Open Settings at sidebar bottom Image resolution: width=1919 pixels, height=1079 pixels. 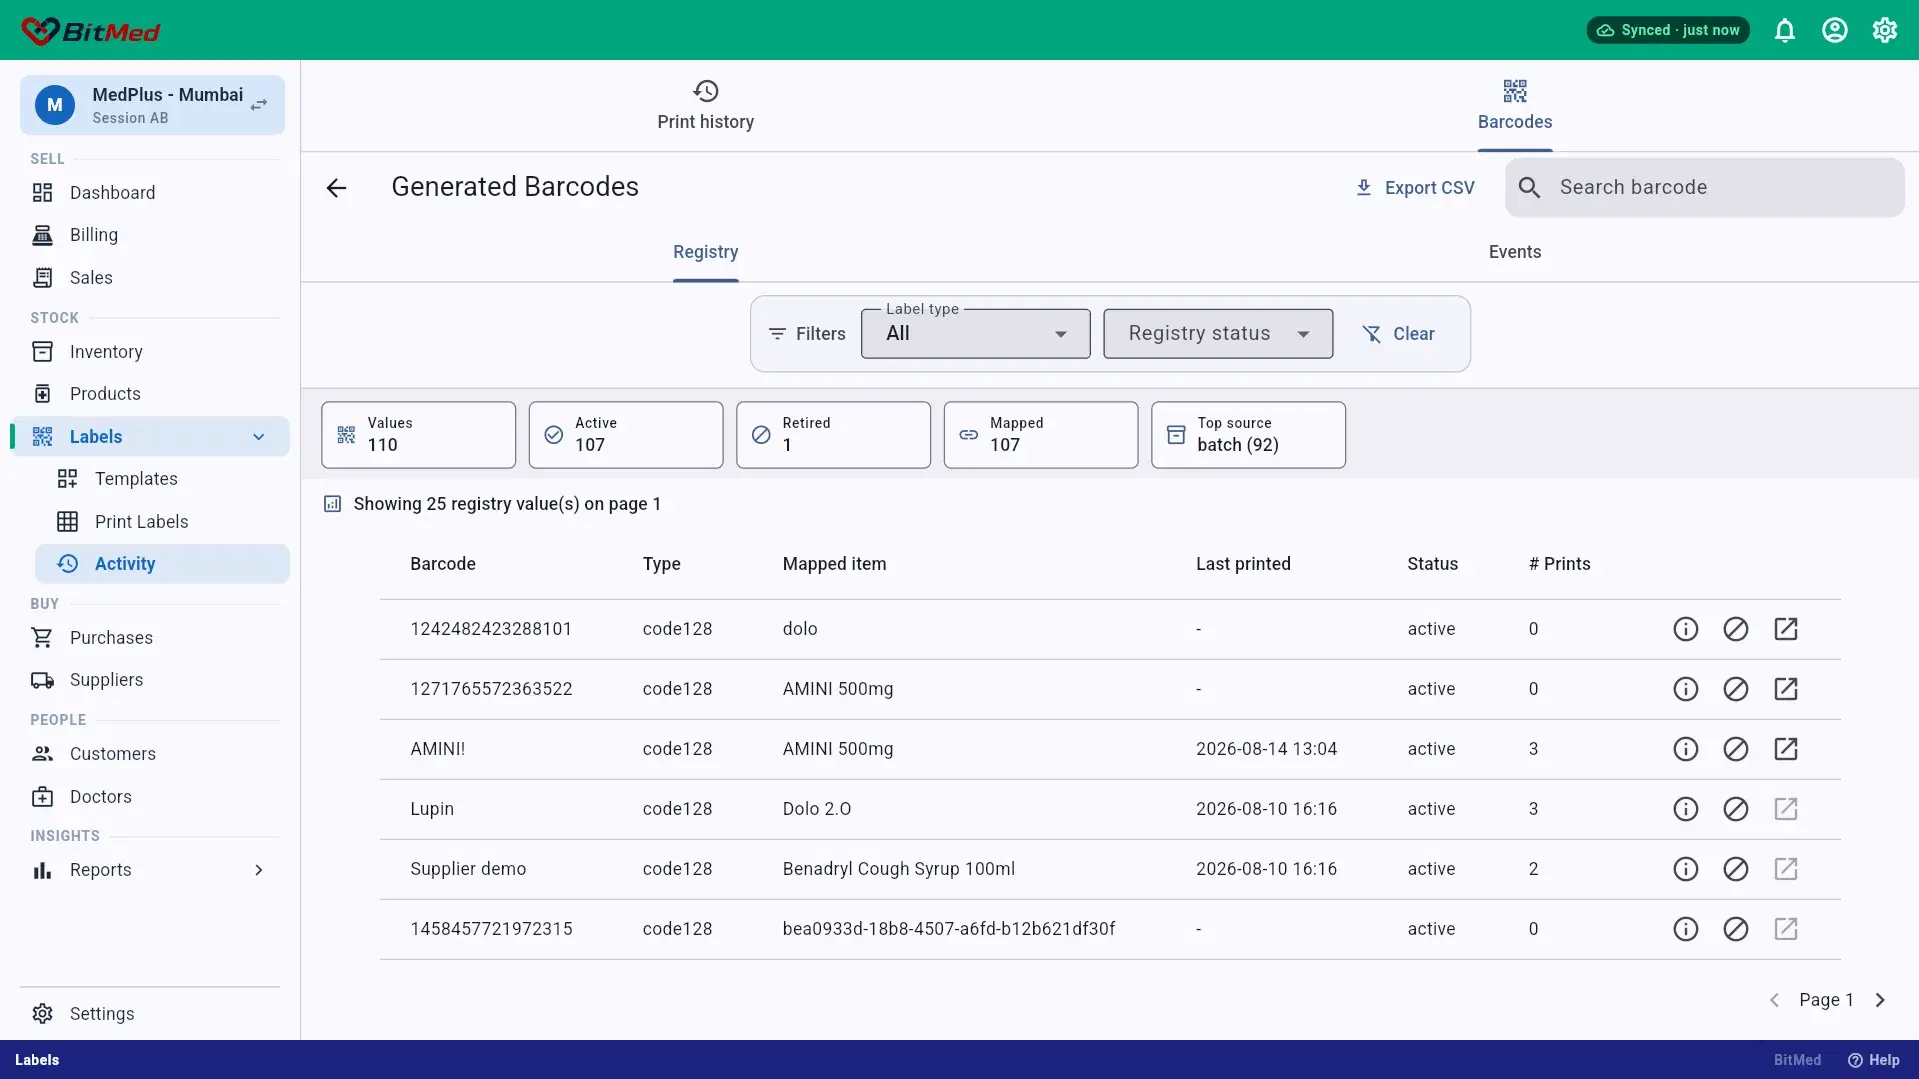(150, 1014)
